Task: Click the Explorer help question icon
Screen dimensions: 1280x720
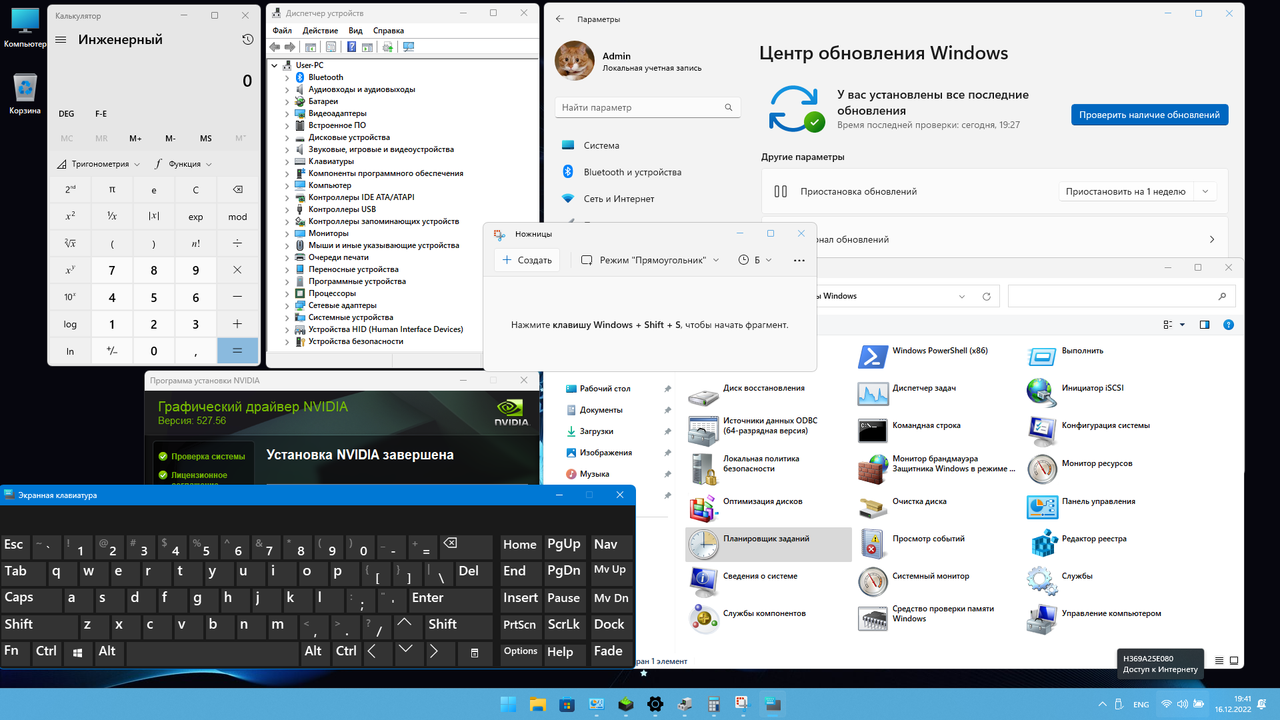Action: pos(1229,324)
